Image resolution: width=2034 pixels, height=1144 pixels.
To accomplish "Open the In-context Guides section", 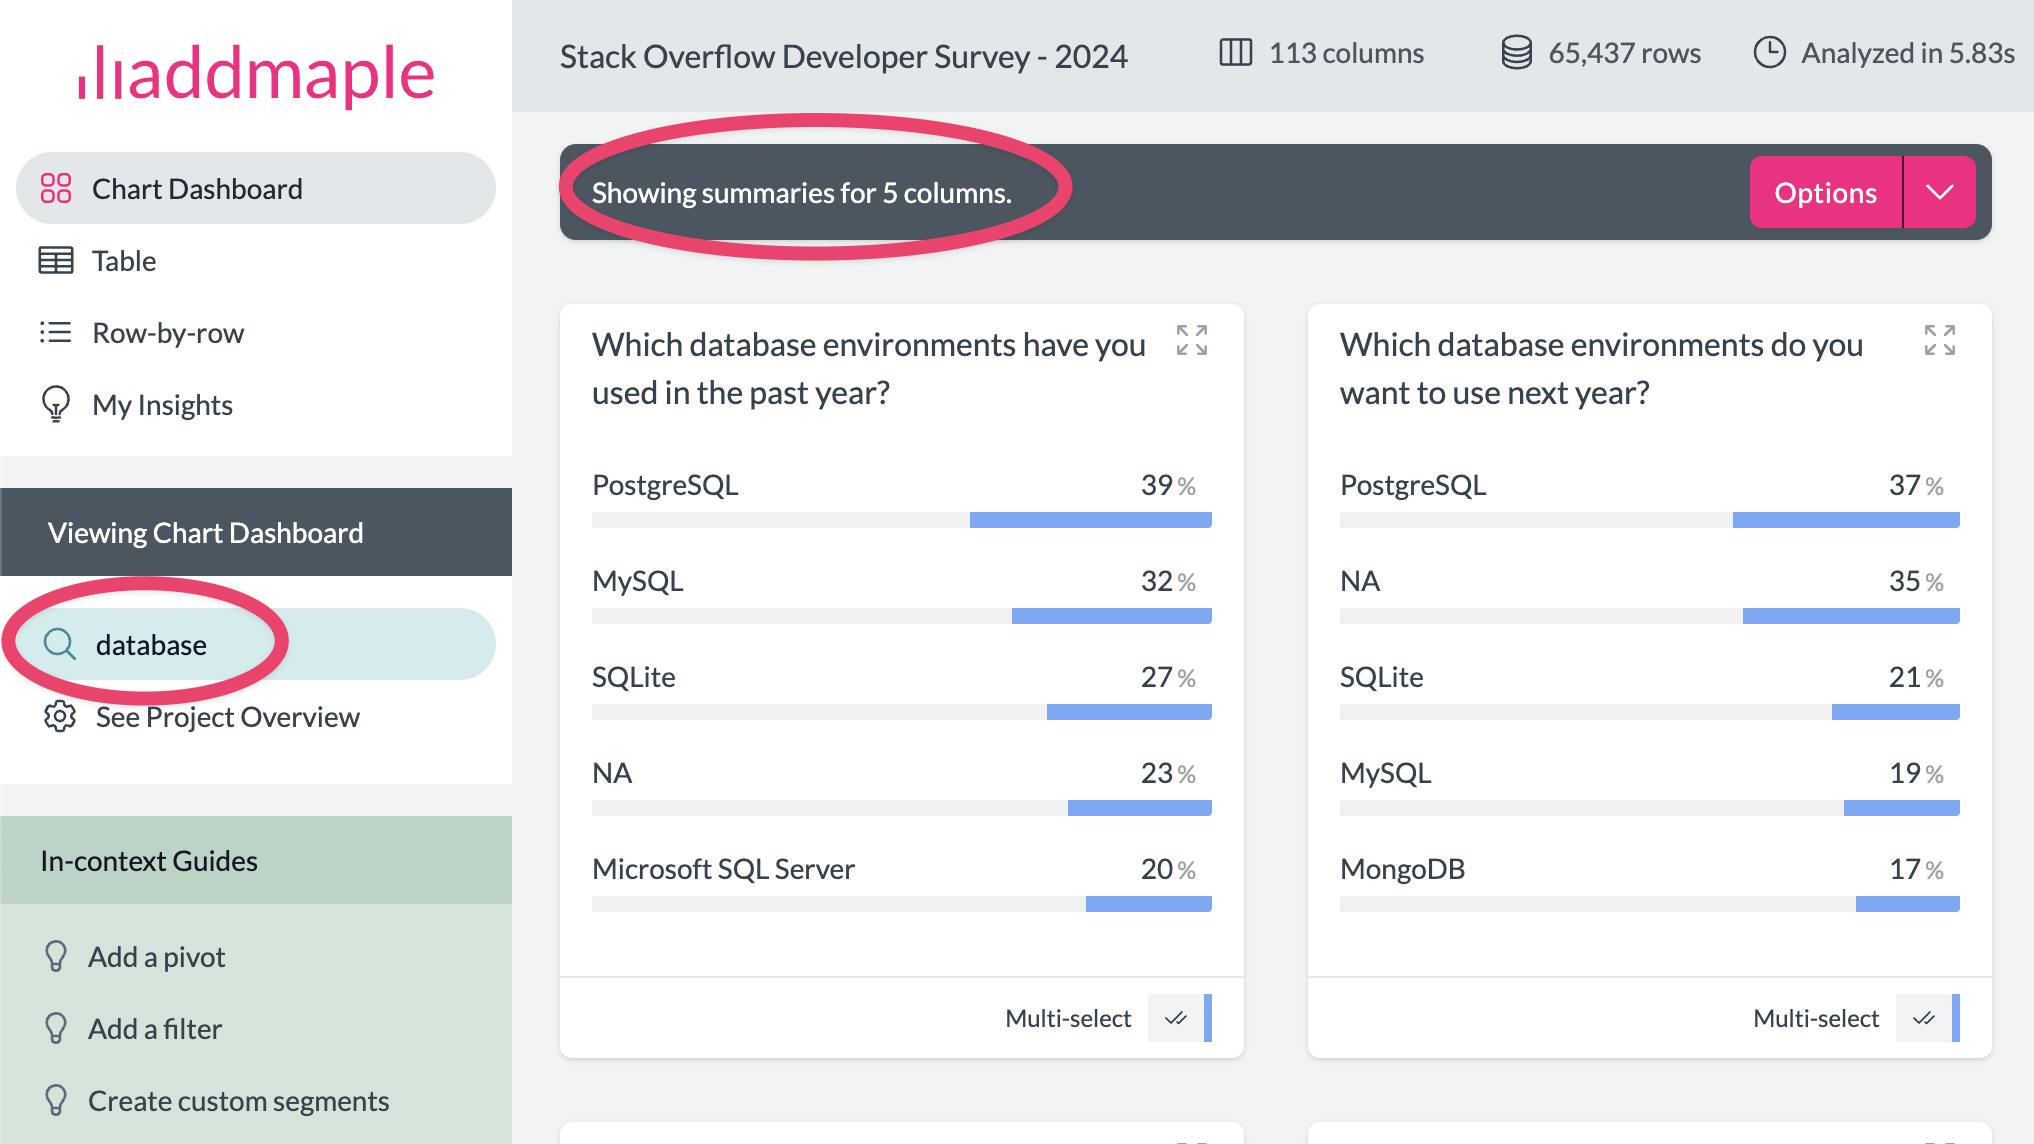I will point(149,860).
